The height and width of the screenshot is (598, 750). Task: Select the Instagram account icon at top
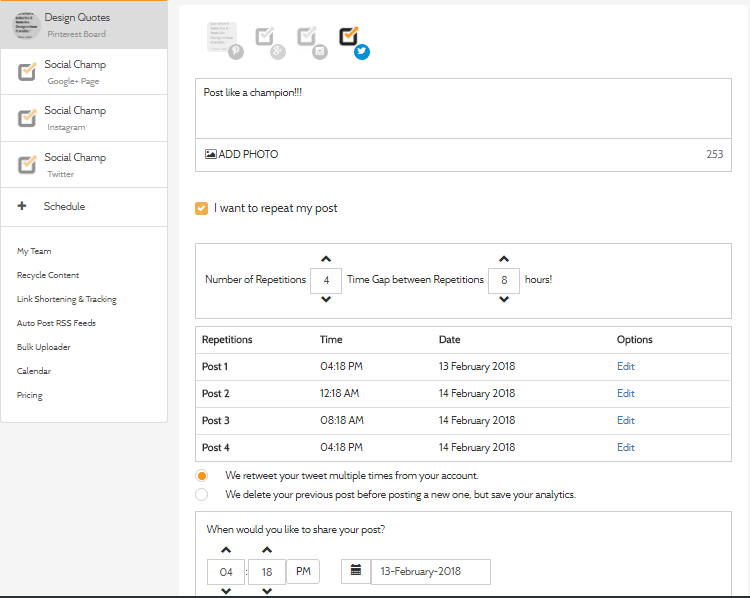[x=312, y=42]
